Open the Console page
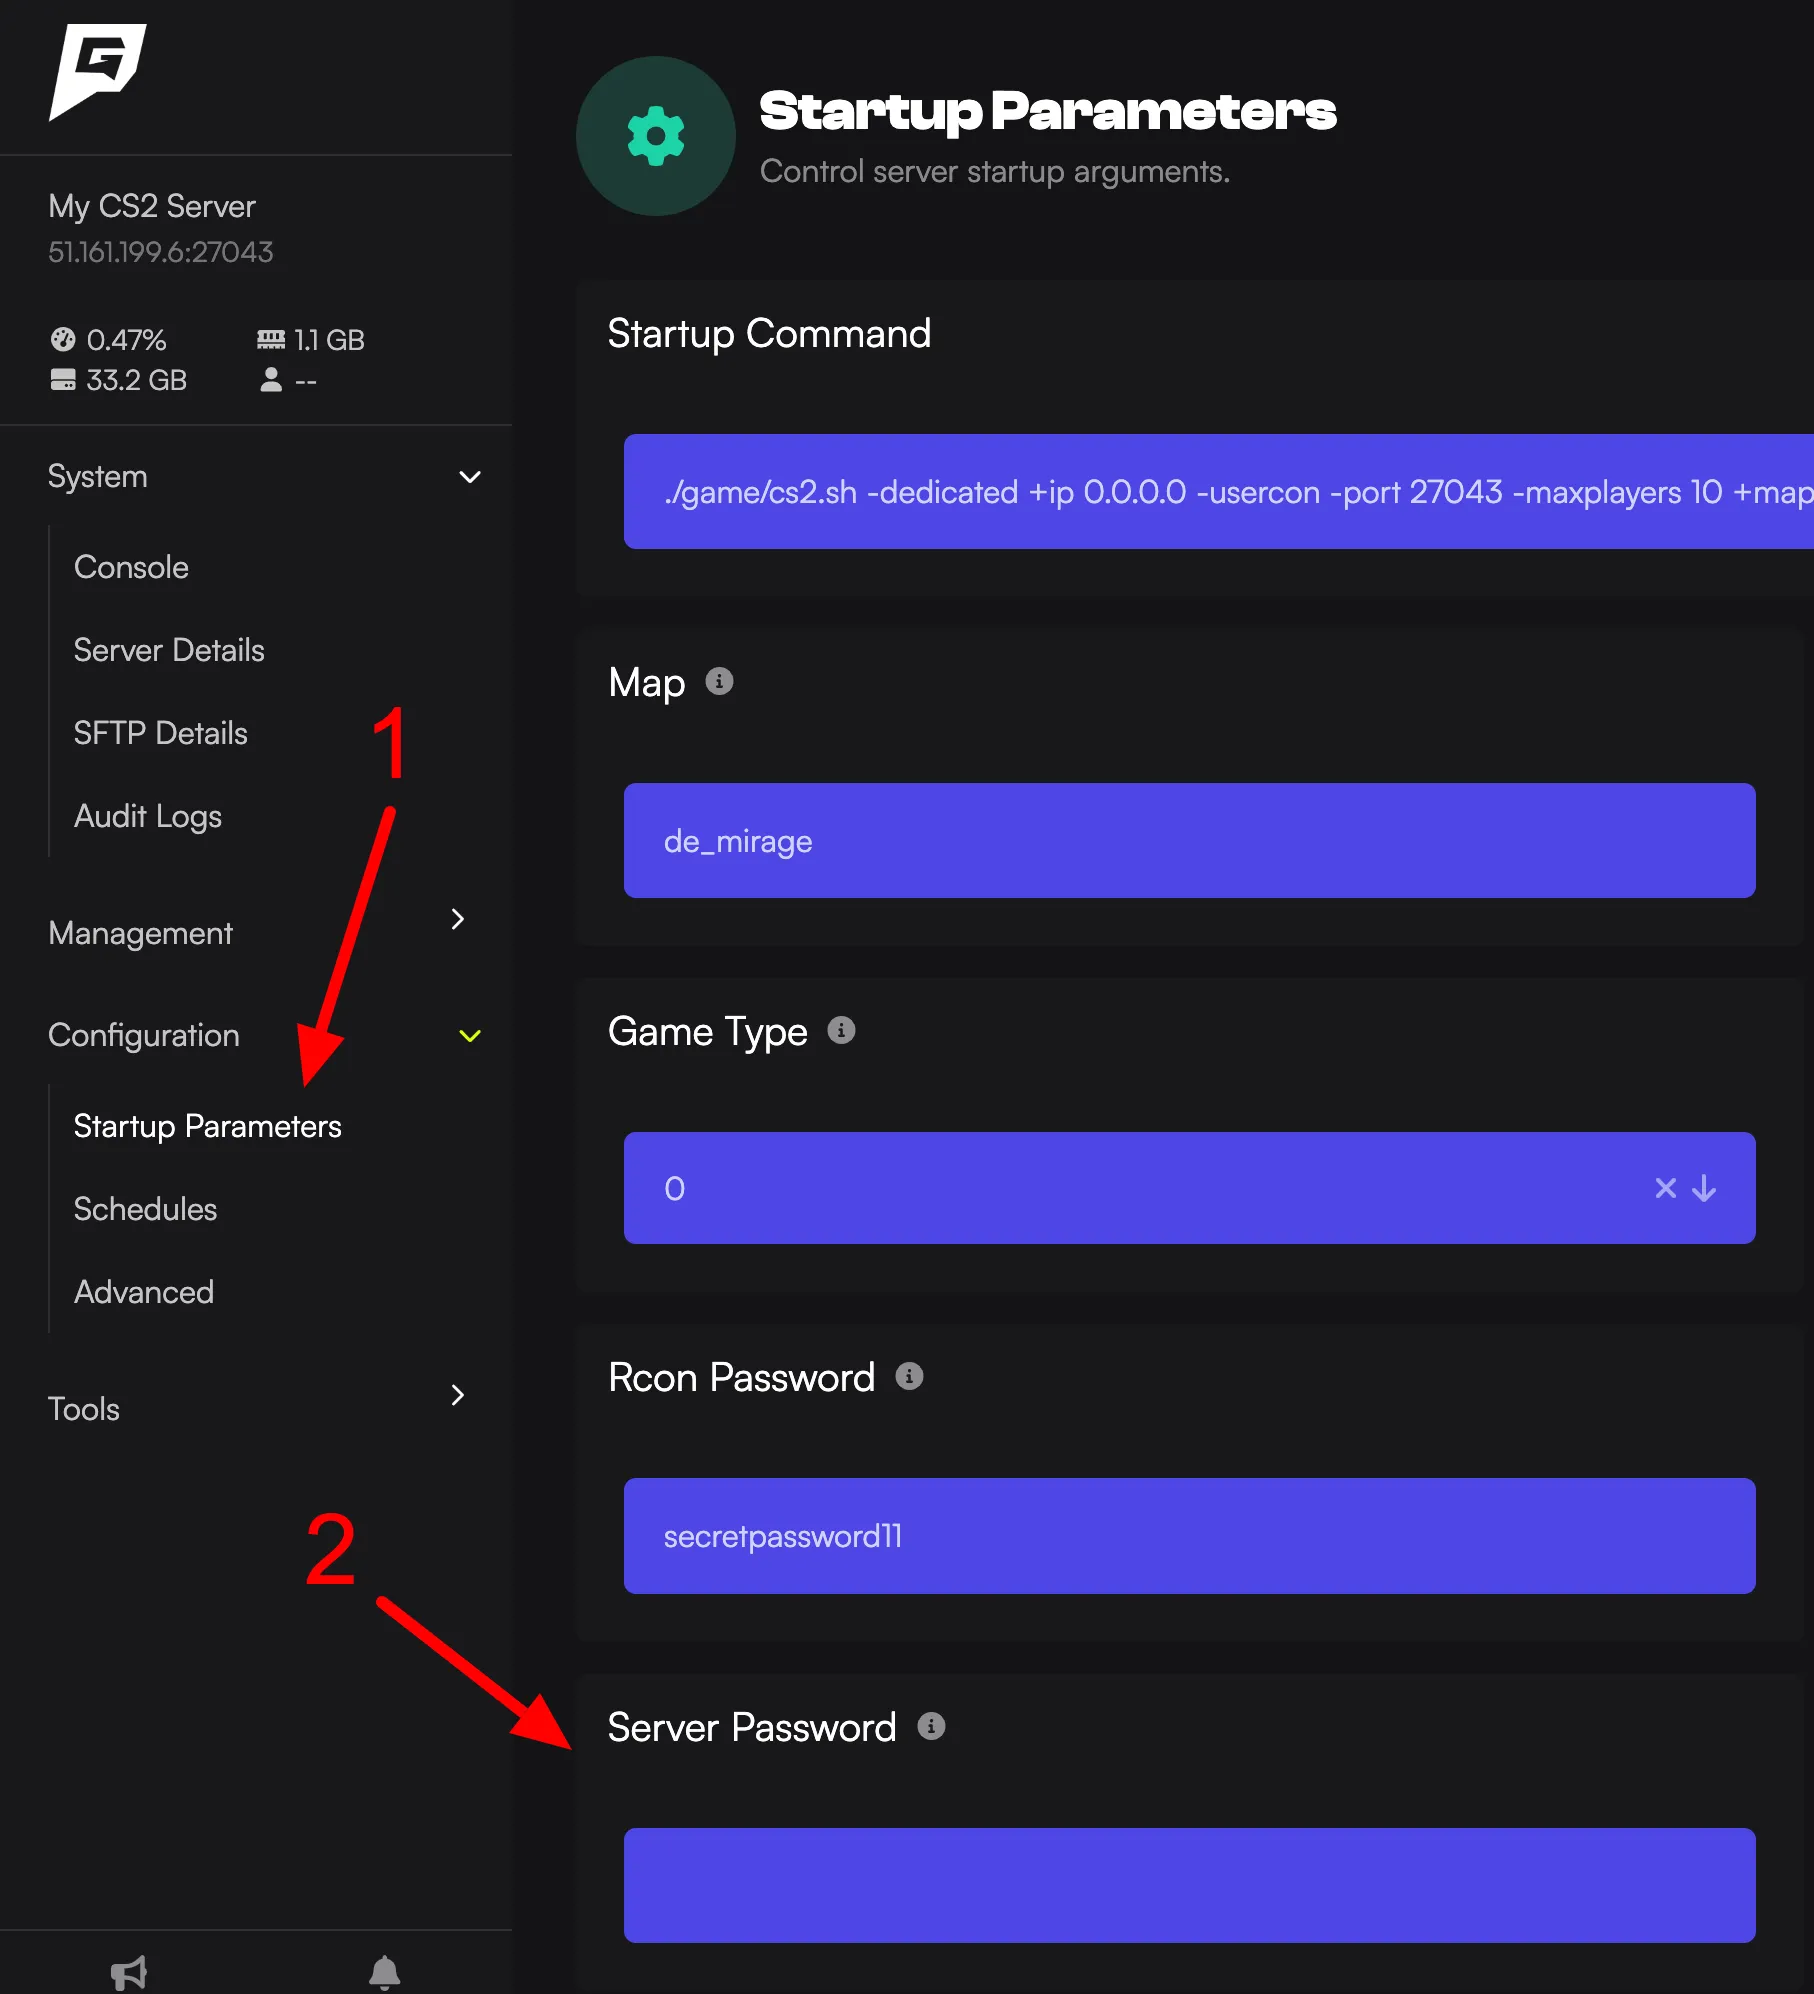 click(131, 567)
